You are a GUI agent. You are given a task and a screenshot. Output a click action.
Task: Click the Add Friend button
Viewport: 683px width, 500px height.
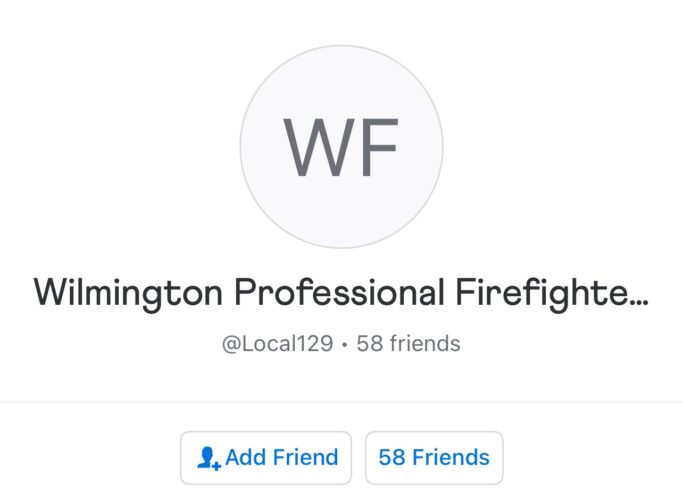(x=266, y=458)
